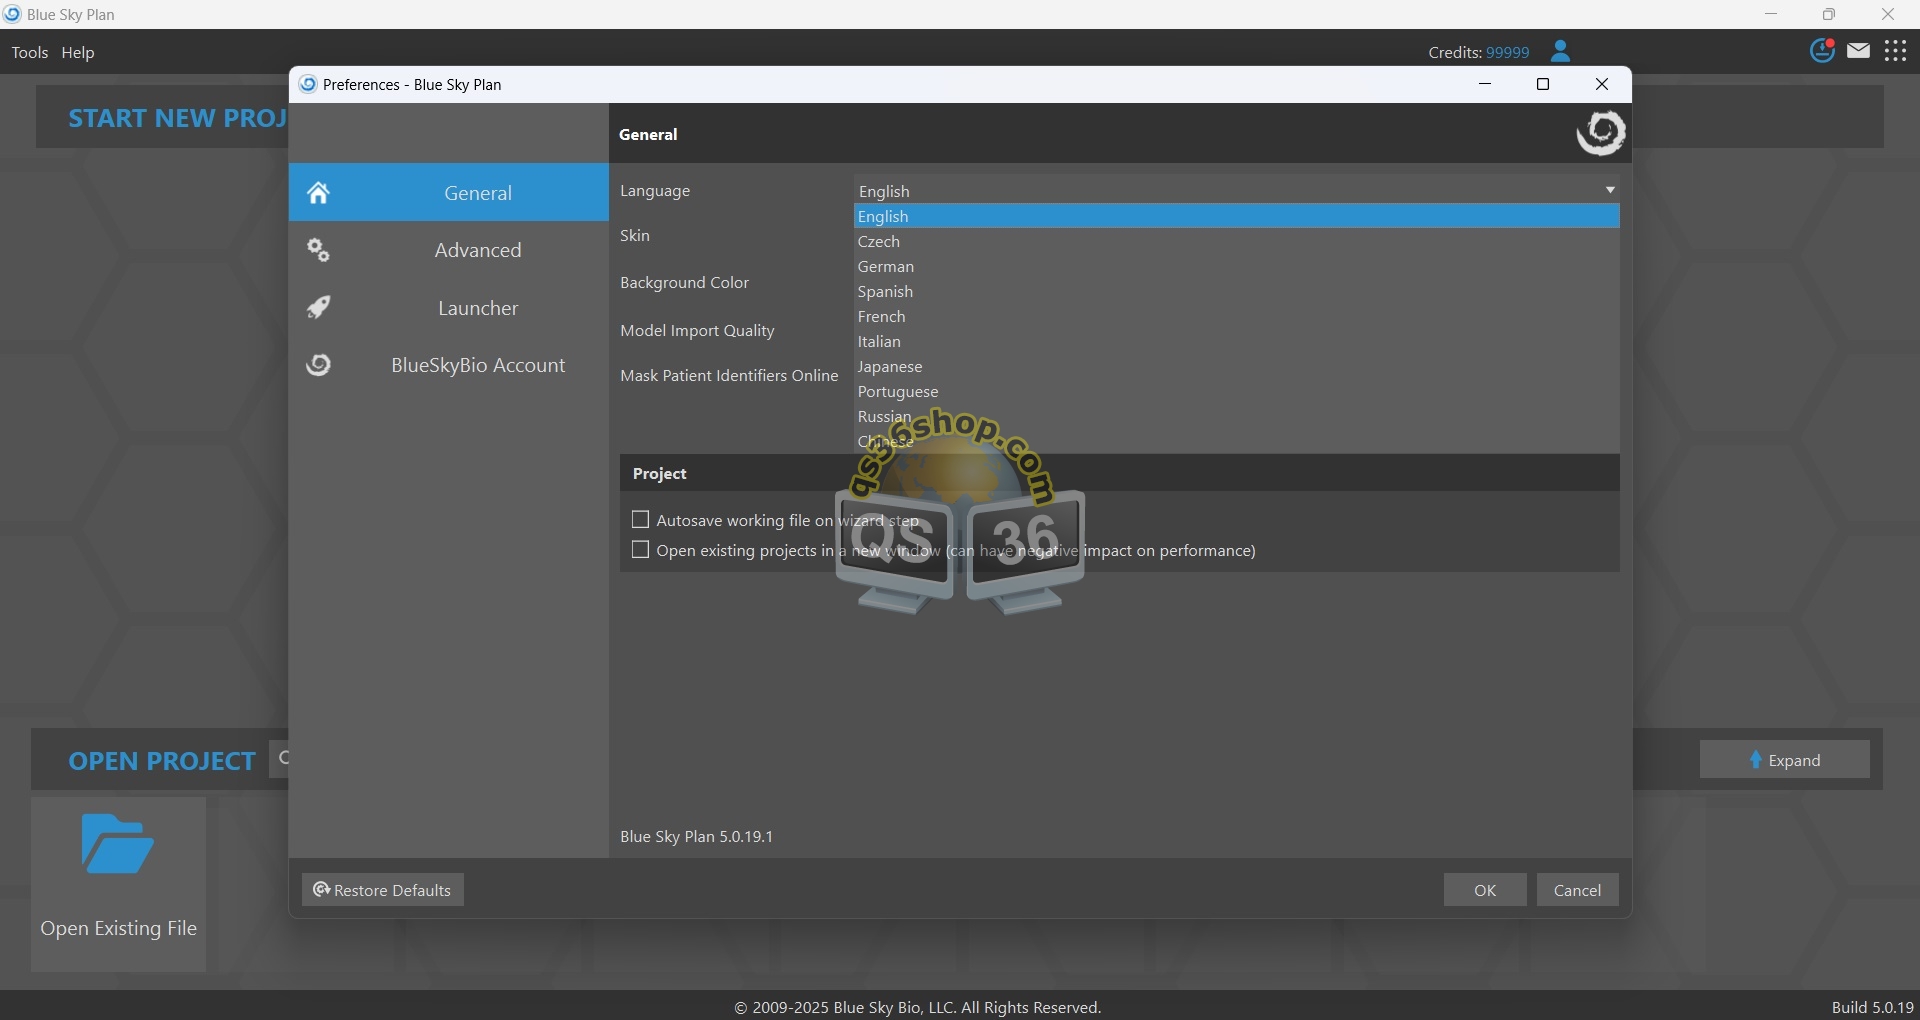Click the Language combo box showing English
This screenshot has width=1920, height=1020.
click(1236, 190)
